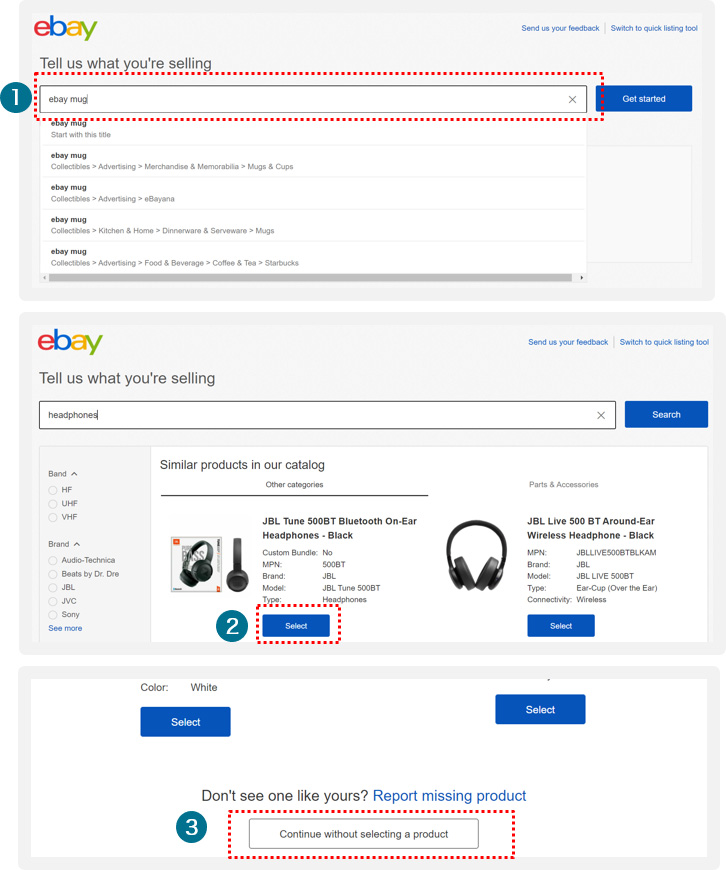726x870 pixels.
Task: Click the JBL Tune 500BT product image
Action: click(210, 565)
